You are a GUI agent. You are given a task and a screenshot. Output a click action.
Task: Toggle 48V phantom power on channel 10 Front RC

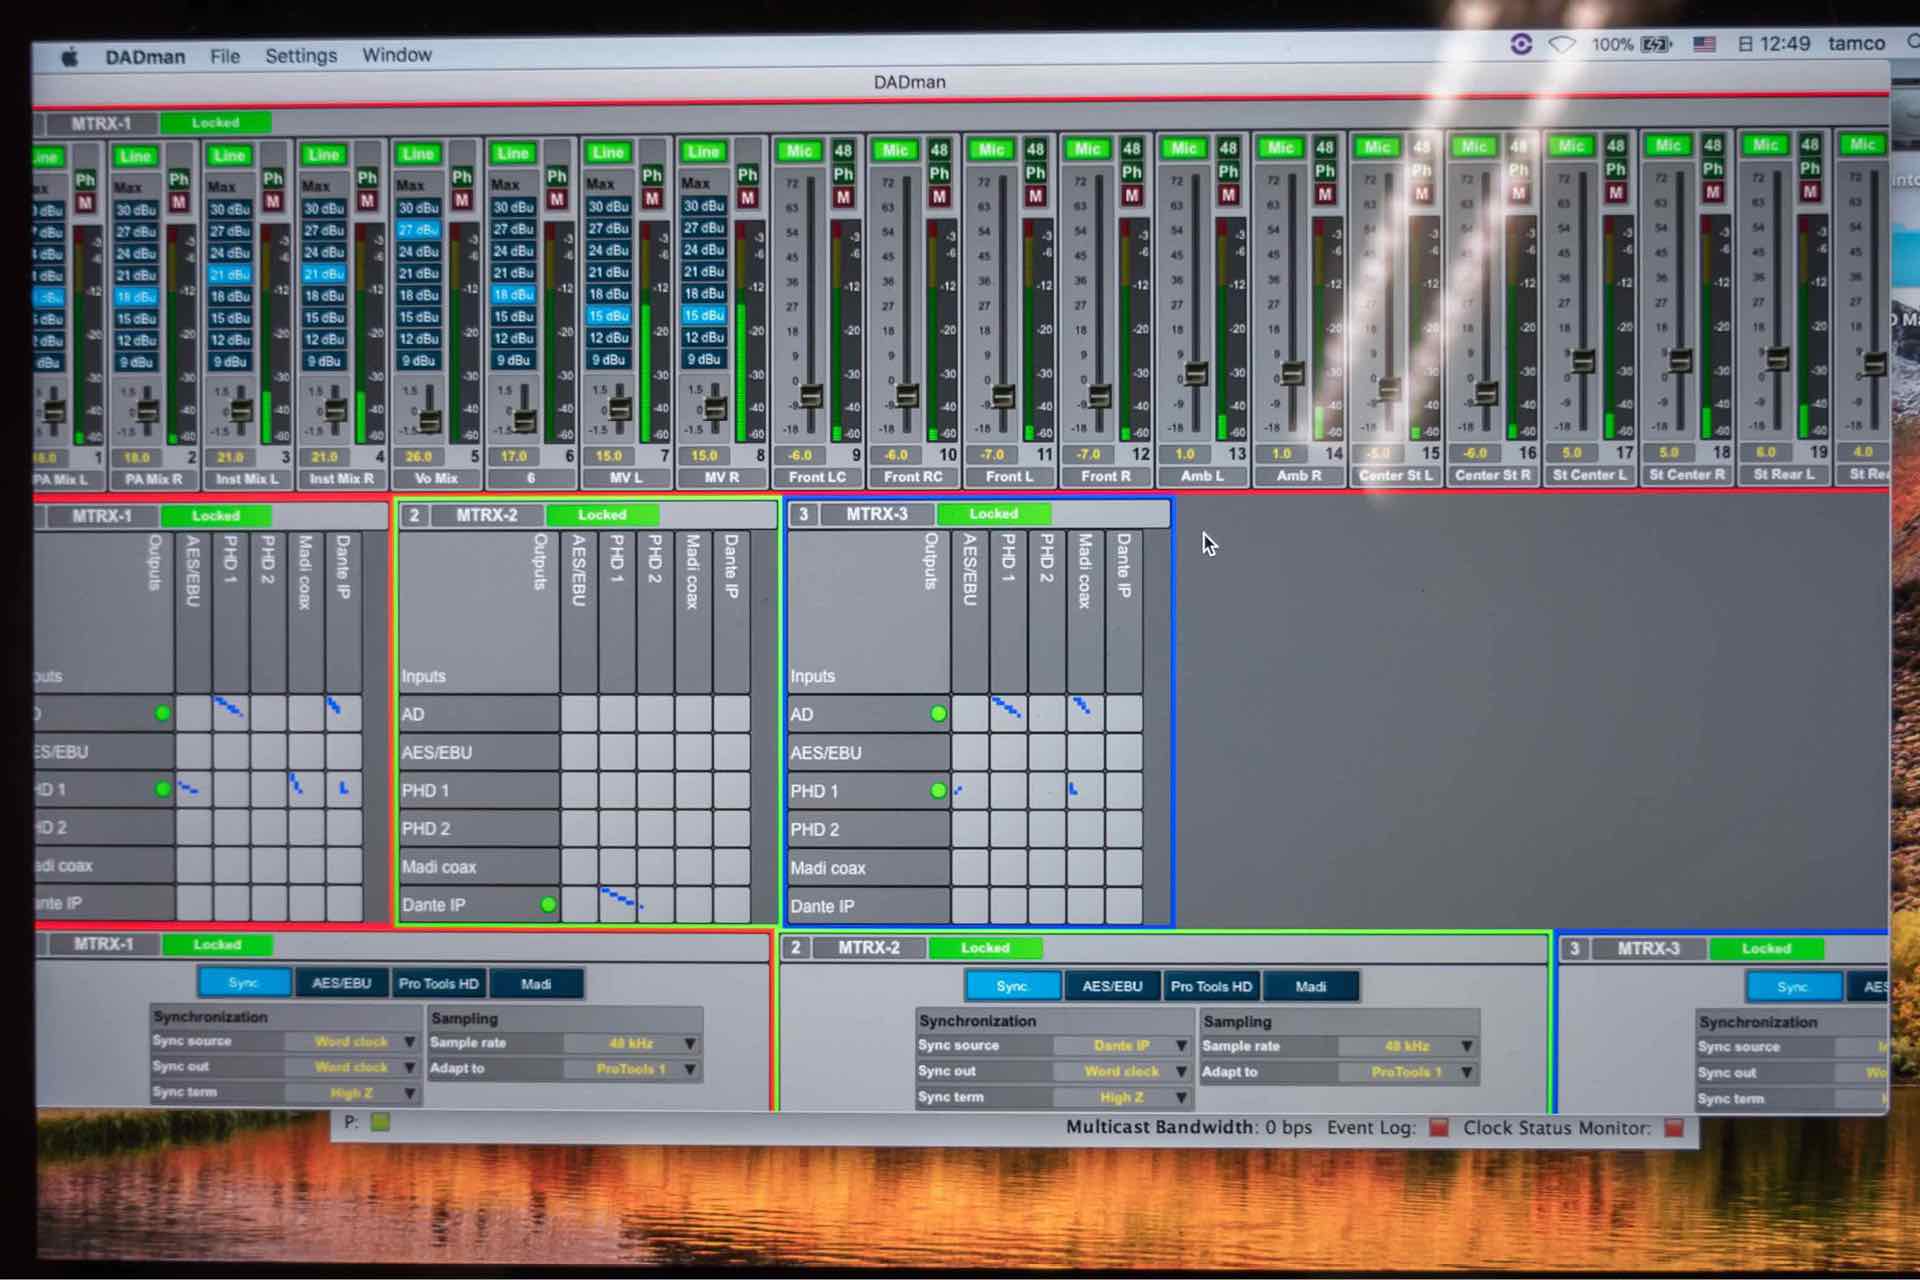tap(939, 150)
